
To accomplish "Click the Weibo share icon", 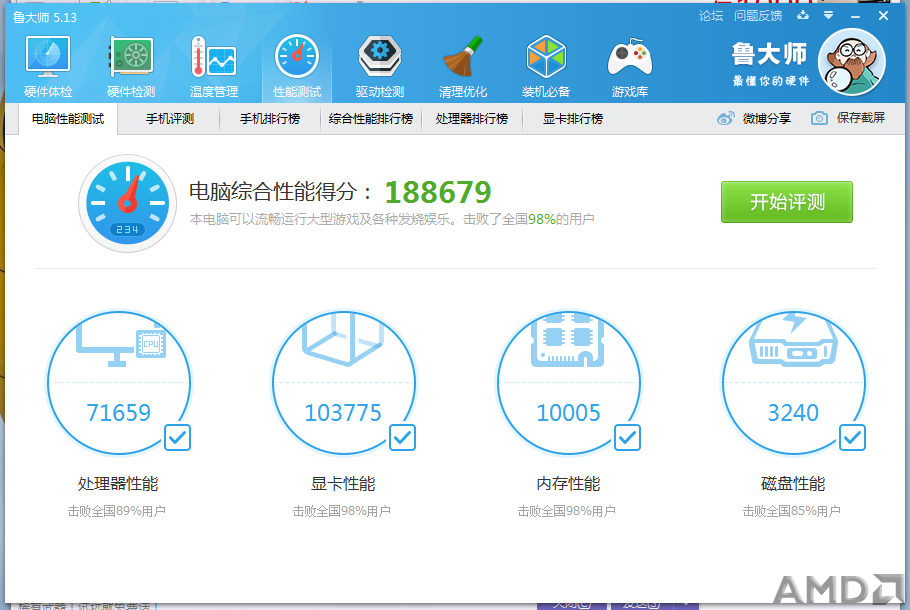I will (725, 118).
